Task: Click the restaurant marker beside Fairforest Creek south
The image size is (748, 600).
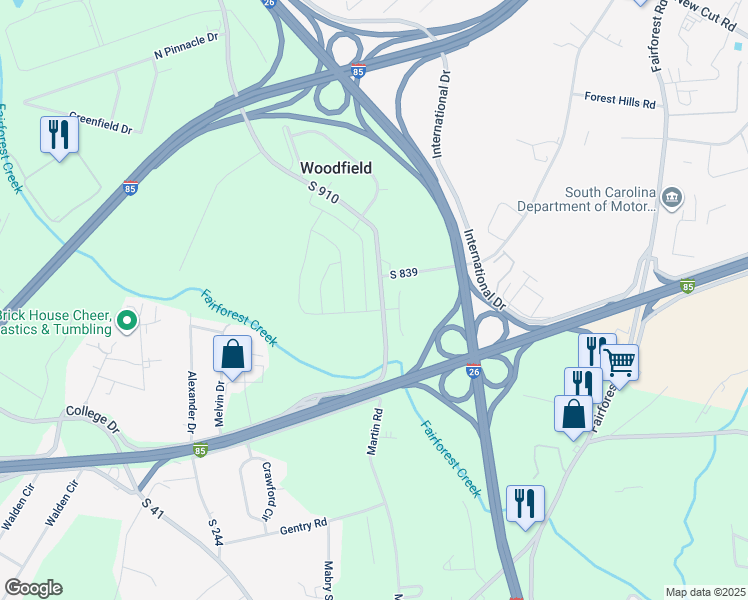Action: pyautogui.click(x=525, y=507)
